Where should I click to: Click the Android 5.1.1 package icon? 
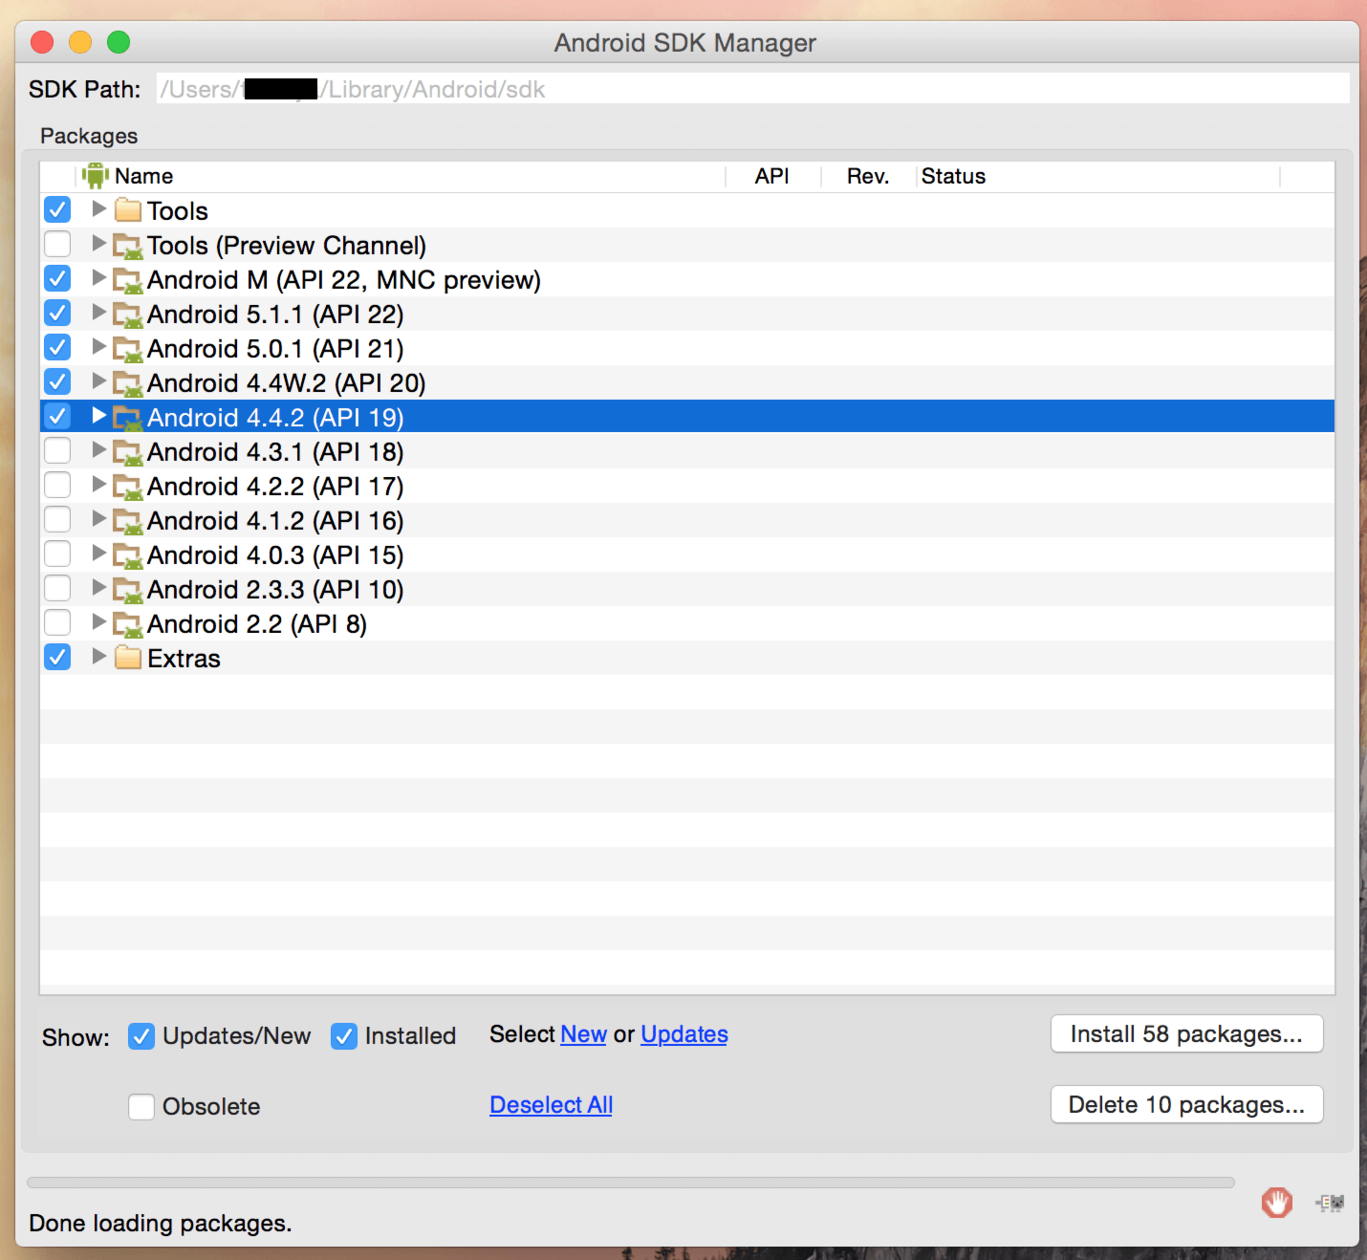[127, 314]
